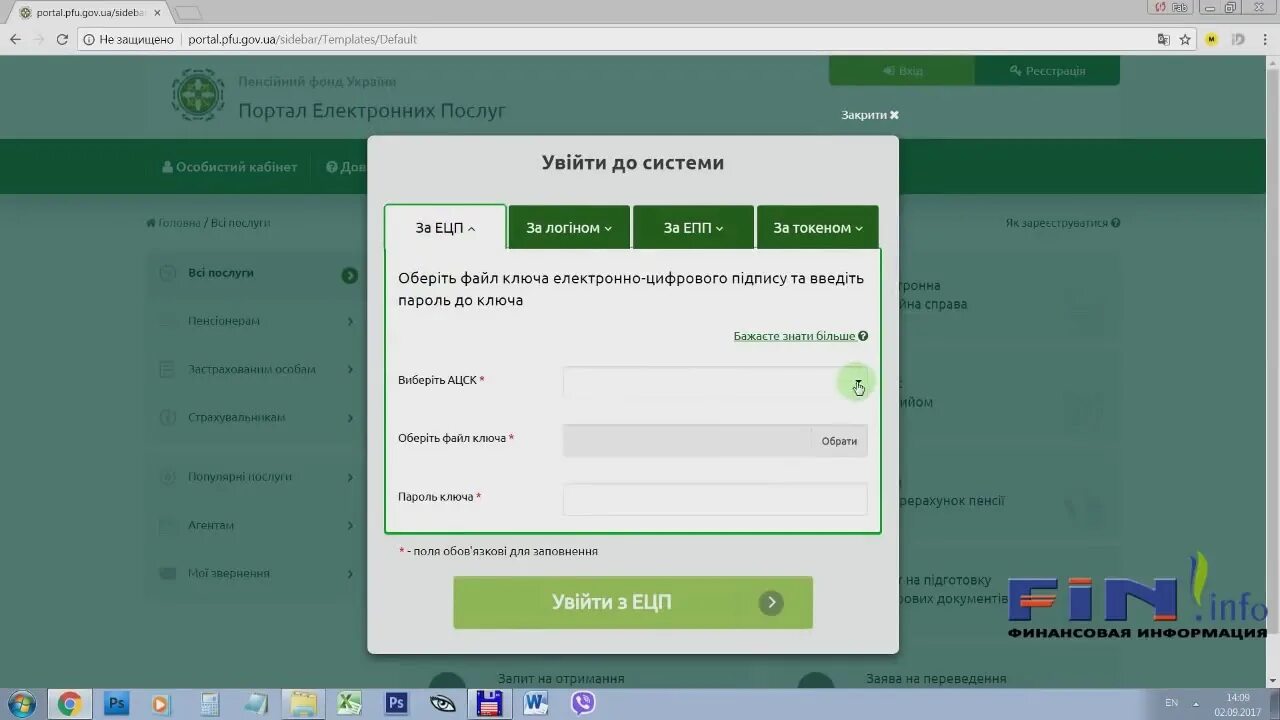Select Всі послуги in sidebar
This screenshot has height=720, width=1280.
(254, 273)
